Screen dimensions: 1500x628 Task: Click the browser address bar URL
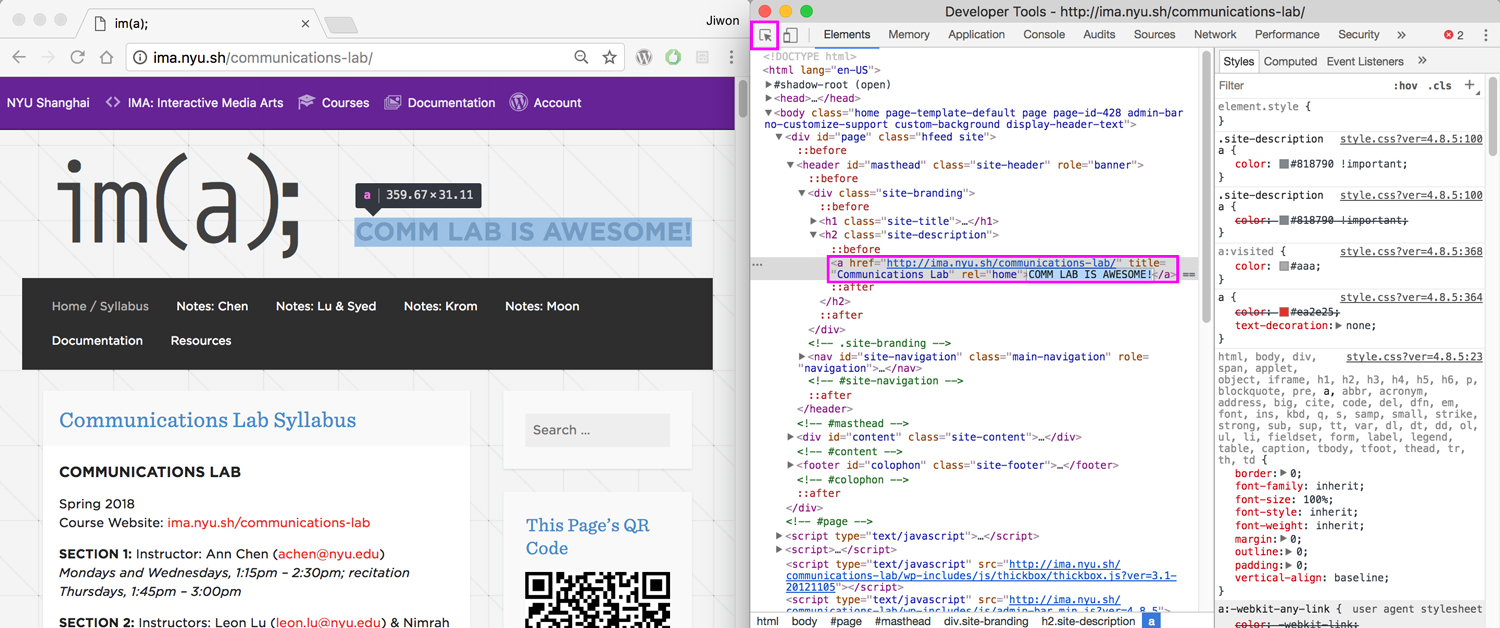click(x=263, y=58)
